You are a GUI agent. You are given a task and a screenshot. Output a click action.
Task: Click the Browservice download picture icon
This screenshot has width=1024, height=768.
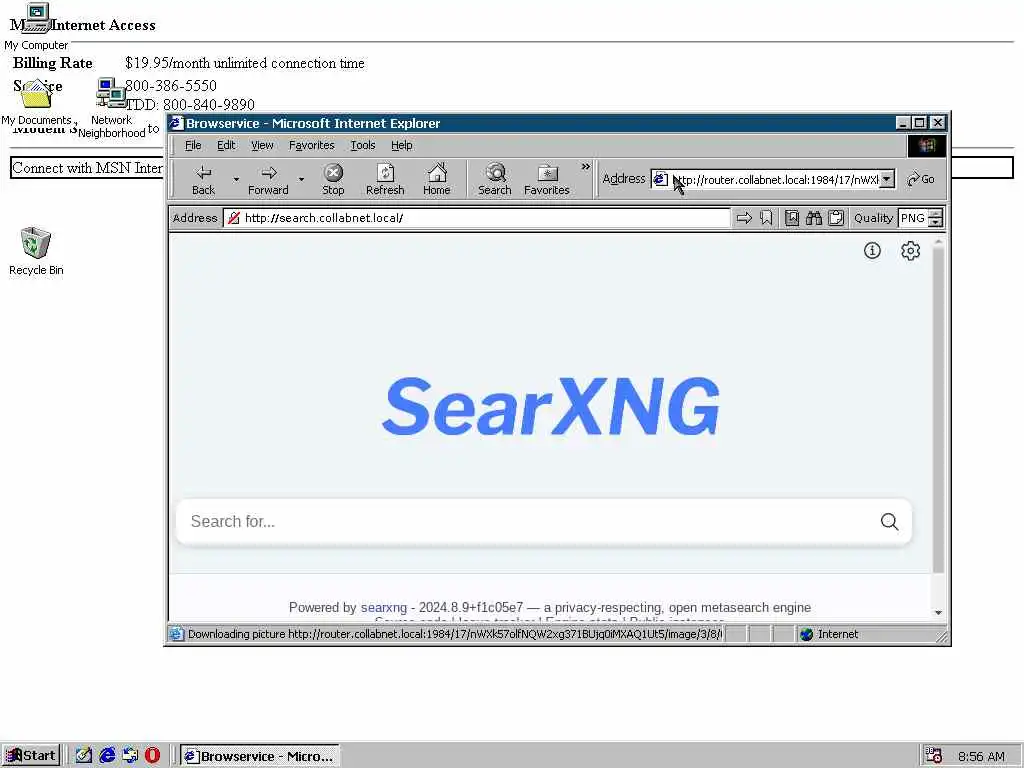792,218
